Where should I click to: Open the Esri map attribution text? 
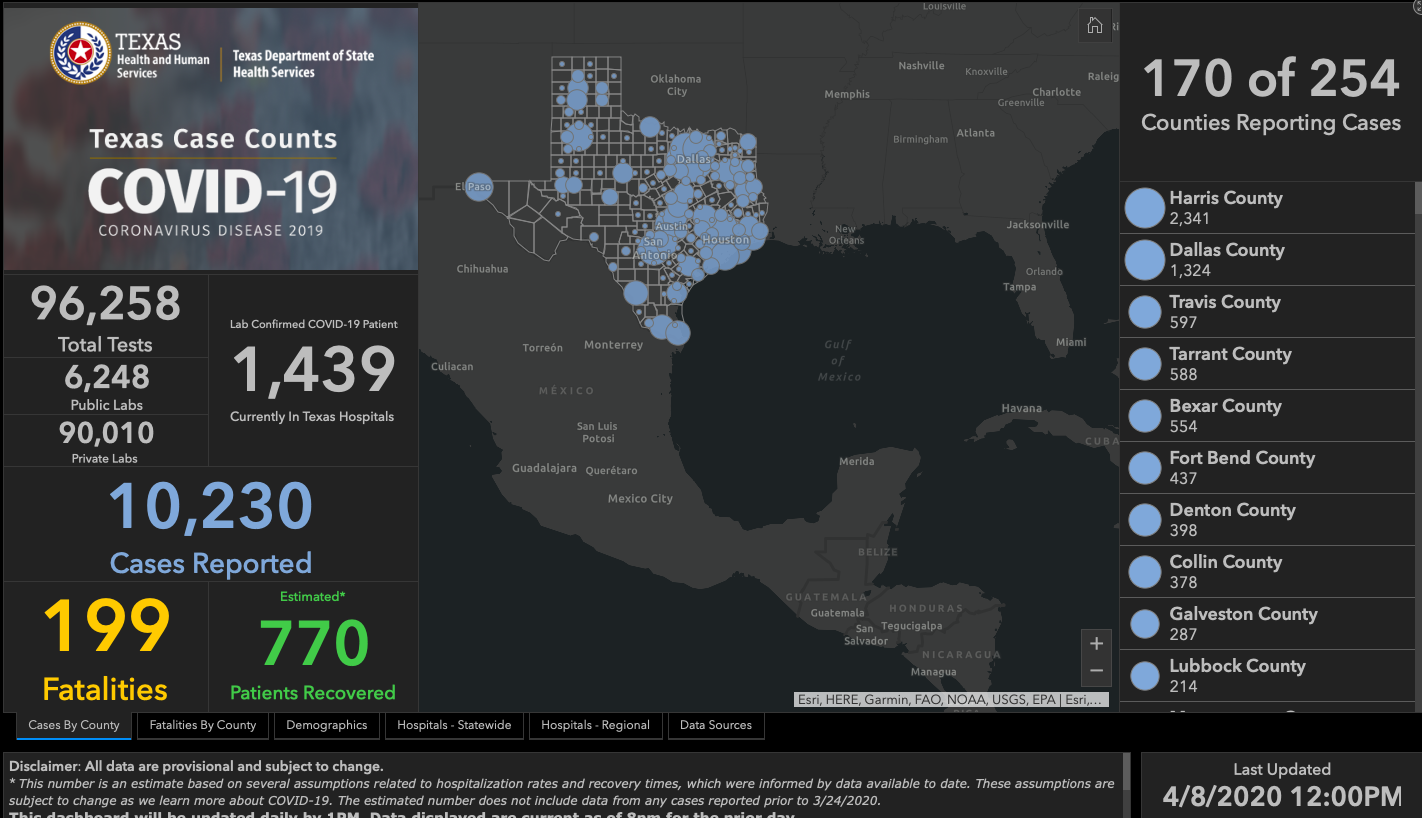[952, 700]
